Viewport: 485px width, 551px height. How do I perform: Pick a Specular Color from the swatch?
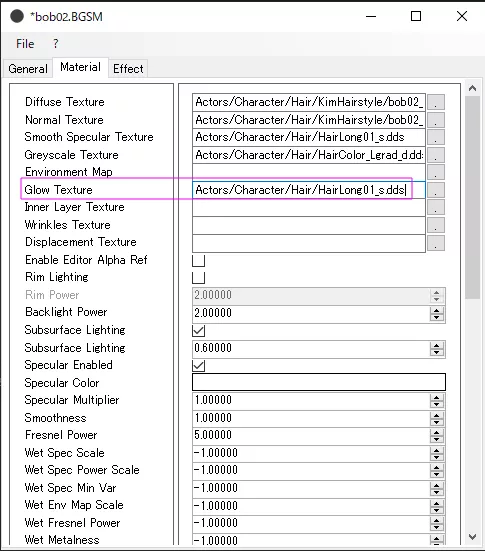pos(319,382)
